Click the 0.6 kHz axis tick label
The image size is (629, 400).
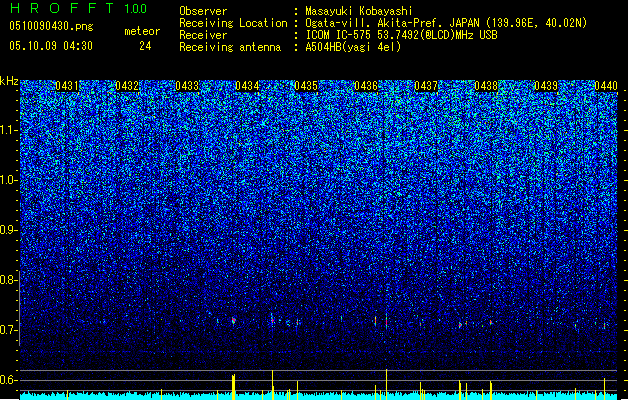coord(8,380)
